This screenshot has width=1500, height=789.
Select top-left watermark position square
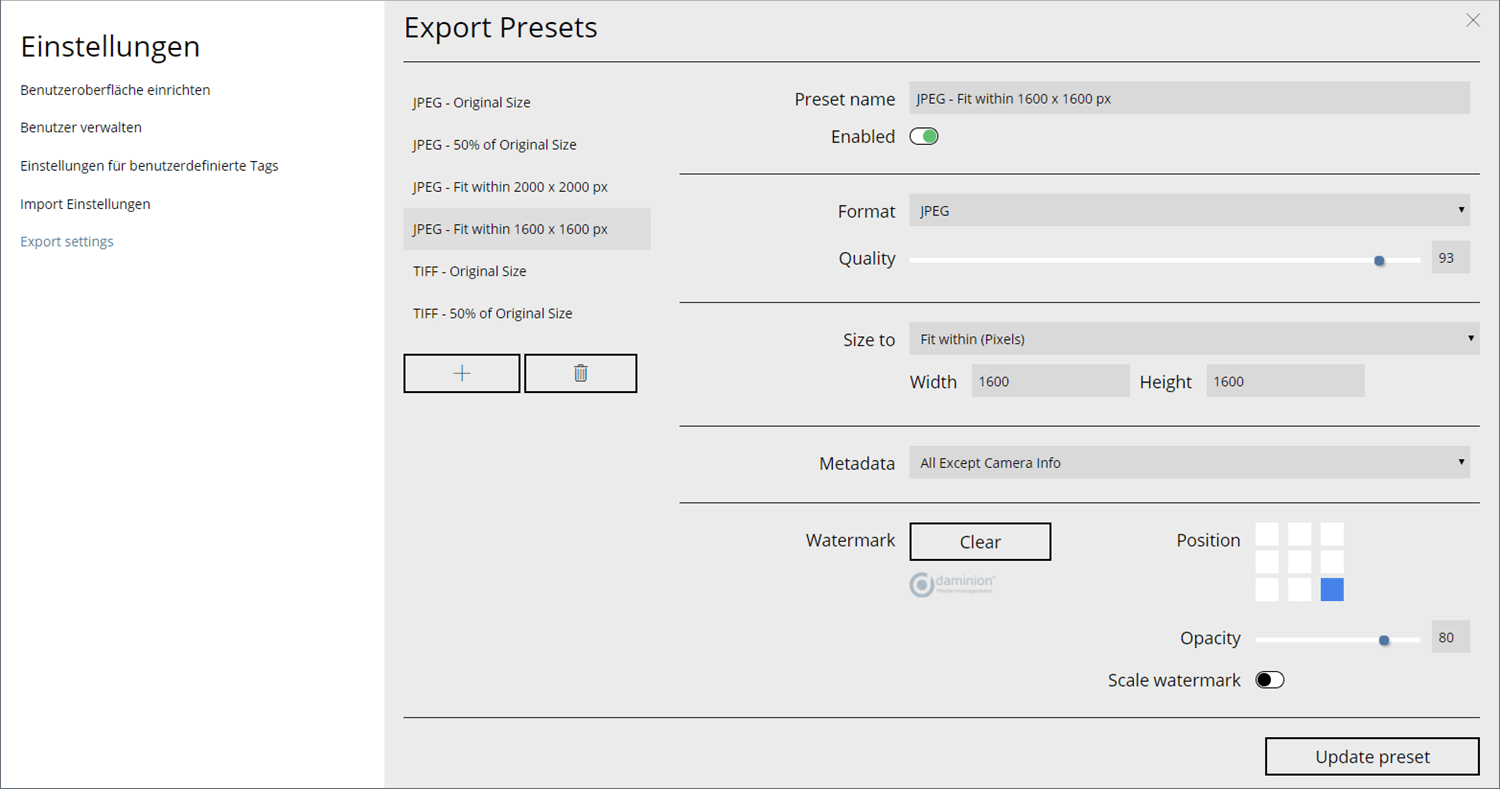(1267, 534)
